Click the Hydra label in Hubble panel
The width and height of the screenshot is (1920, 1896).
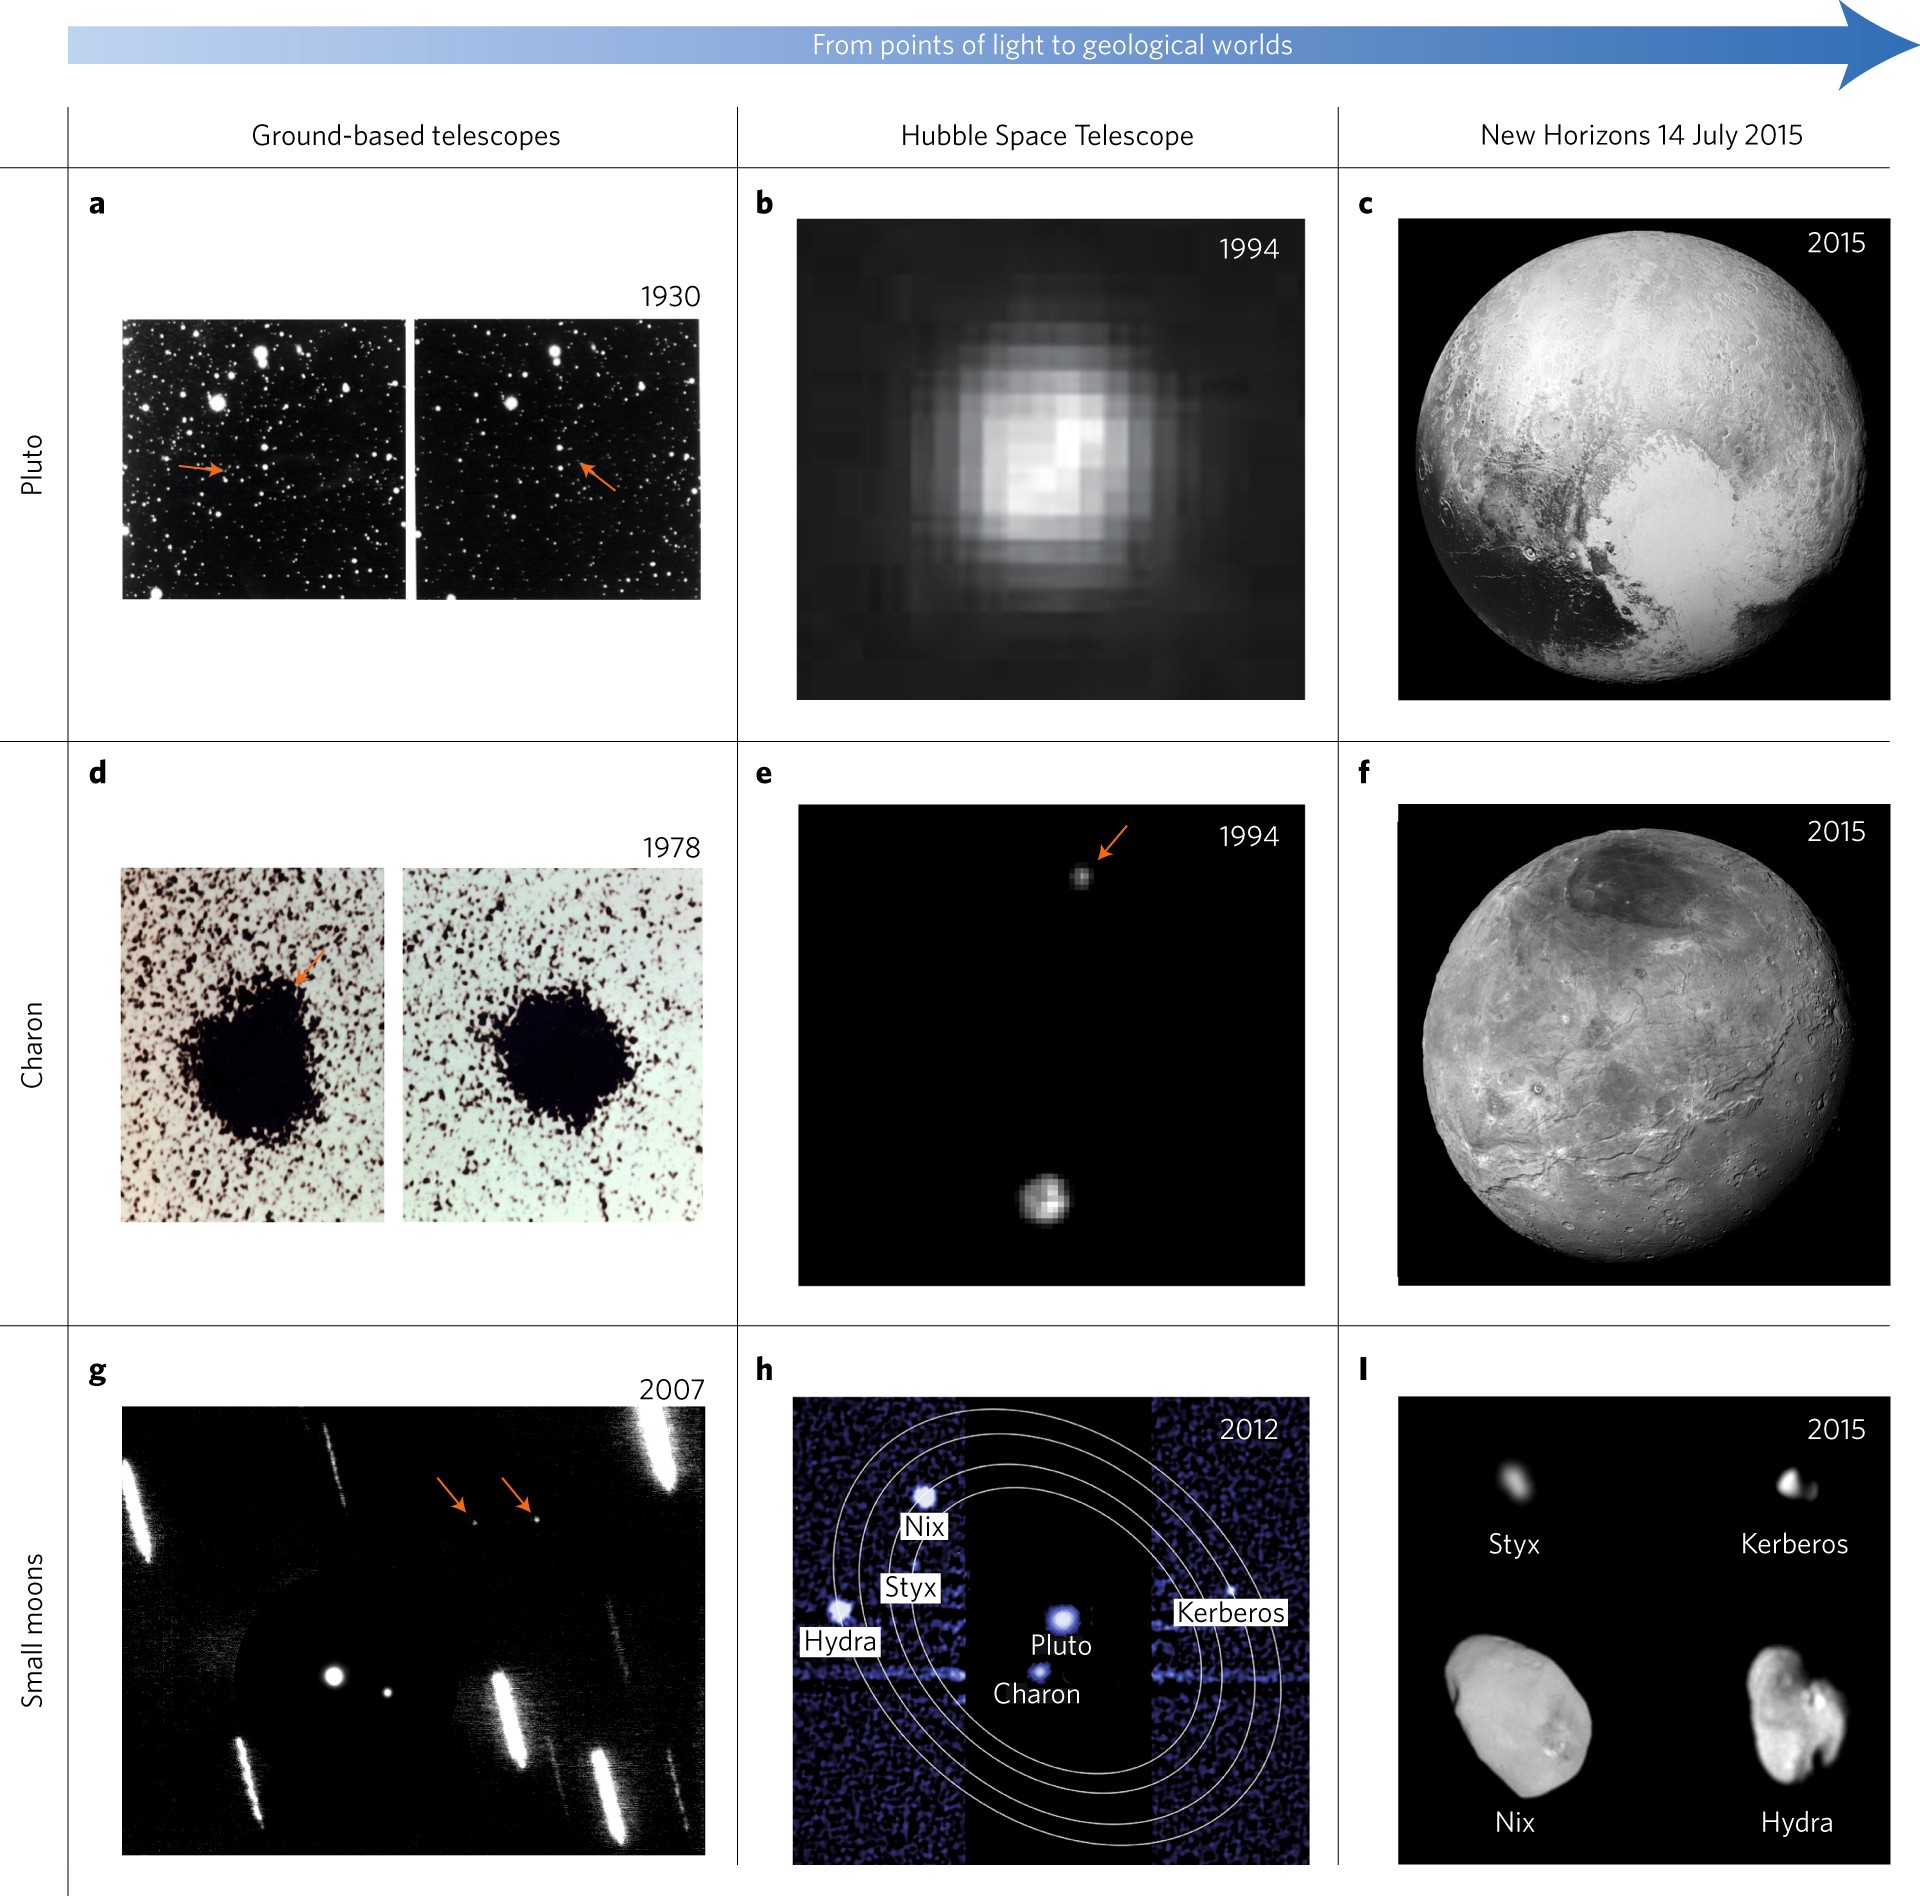[840, 1641]
